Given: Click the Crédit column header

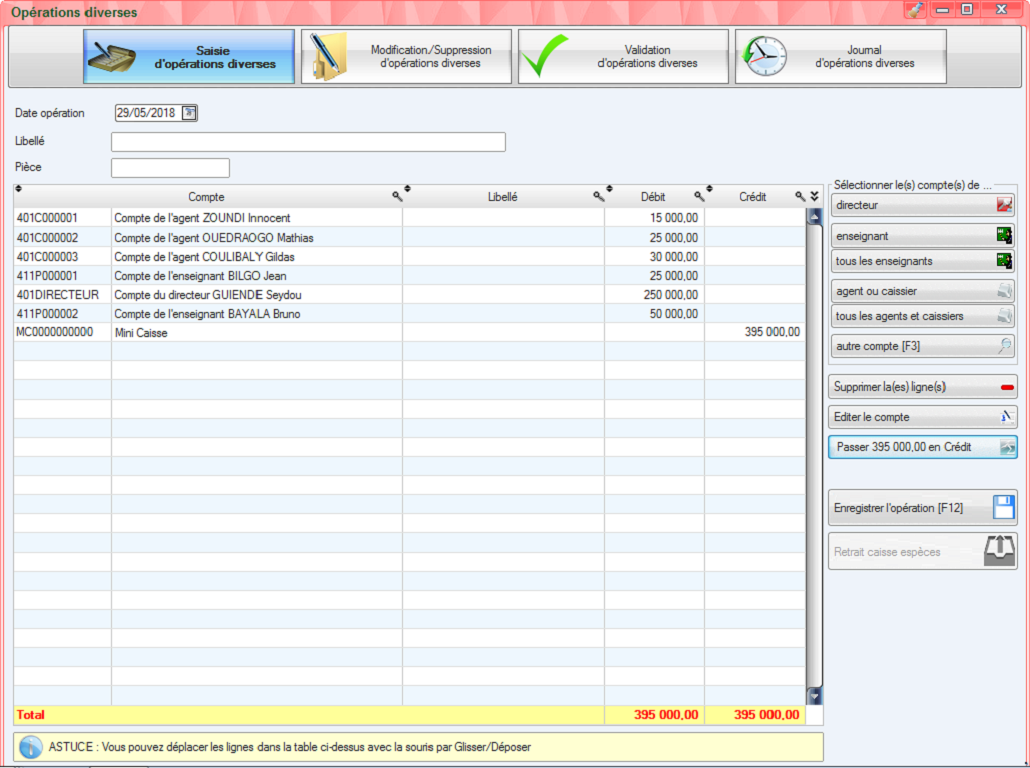Looking at the screenshot, I should pyautogui.click(x=753, y=196).
